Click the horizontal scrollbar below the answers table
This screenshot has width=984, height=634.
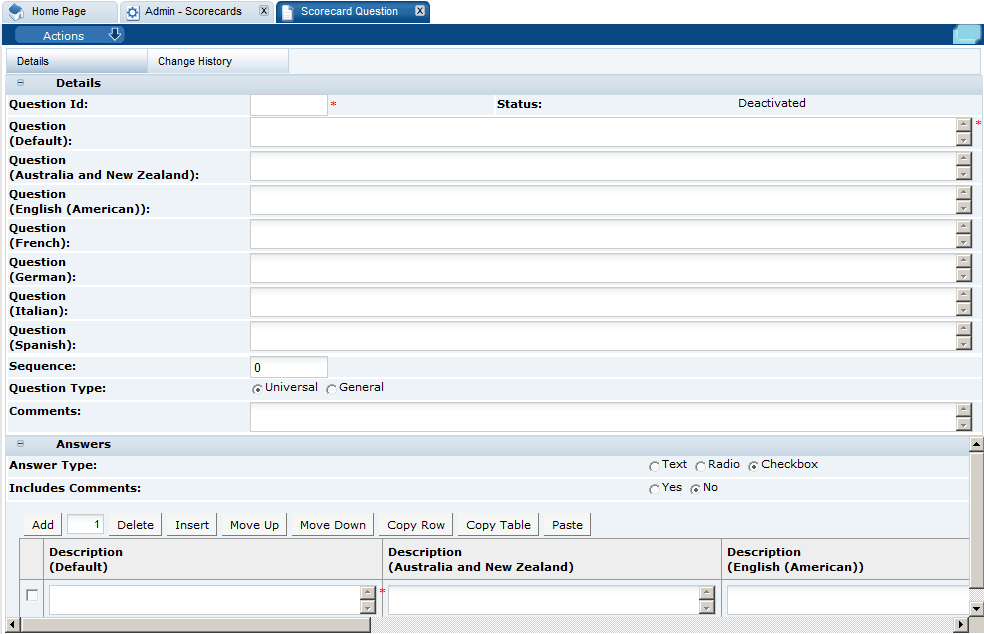190,626
